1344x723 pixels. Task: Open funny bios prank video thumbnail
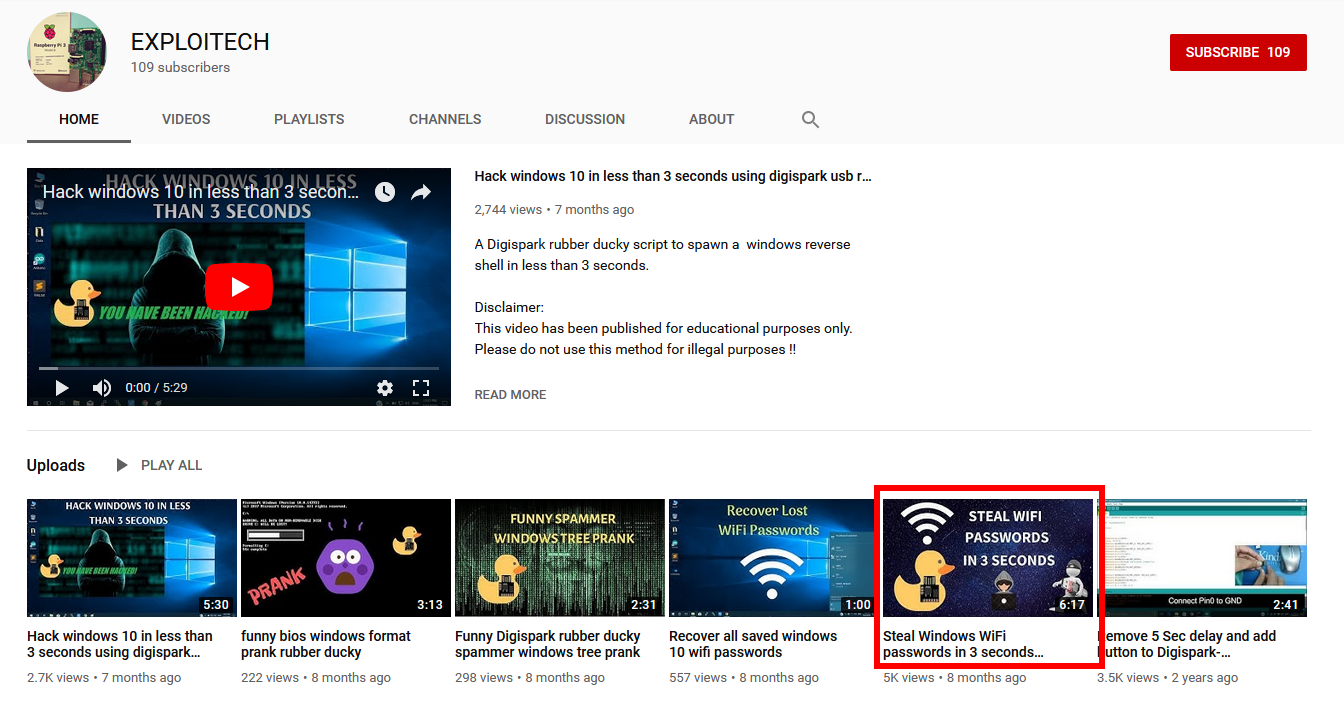point(346,558)
